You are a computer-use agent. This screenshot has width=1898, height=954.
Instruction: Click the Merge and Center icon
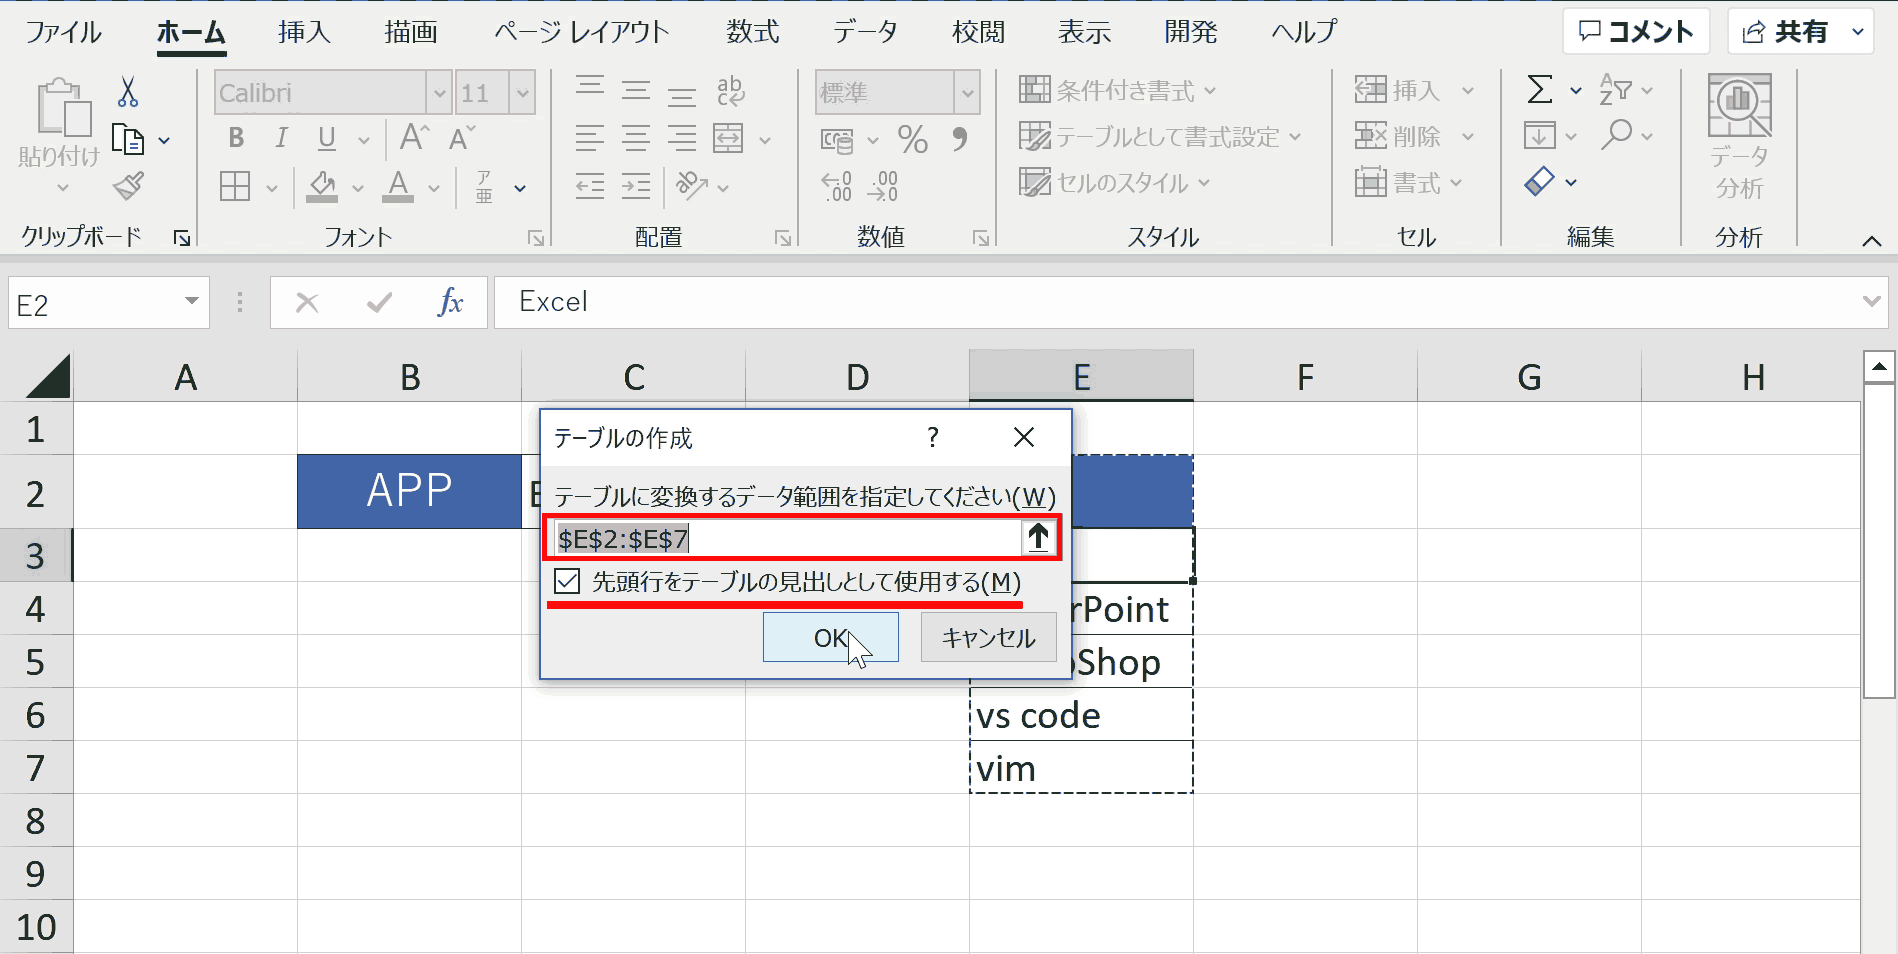coord(728,139)
